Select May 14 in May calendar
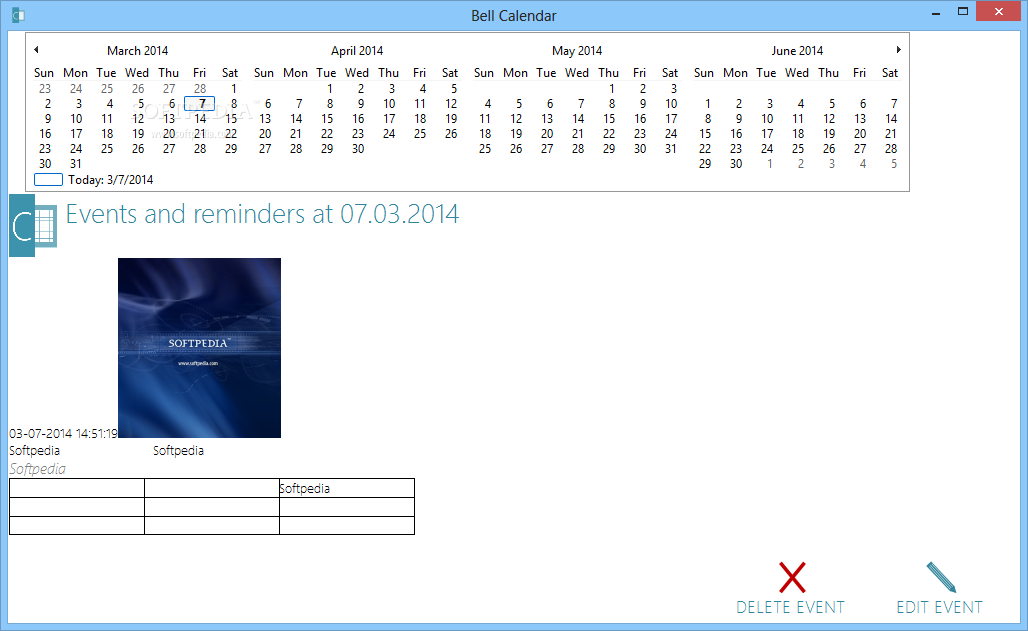The width and height of the screenshot is (1028, 631). coord(578,119)
